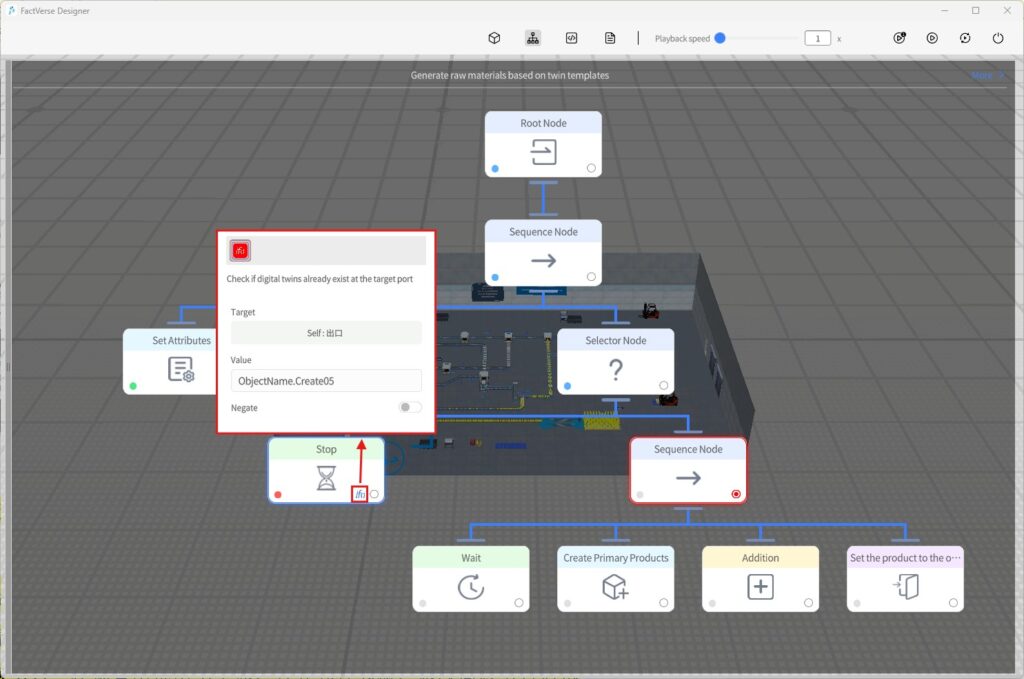Expand the More link at top right
The image size is (1024, 679).
pyautogui.click(x=986, y=76)
